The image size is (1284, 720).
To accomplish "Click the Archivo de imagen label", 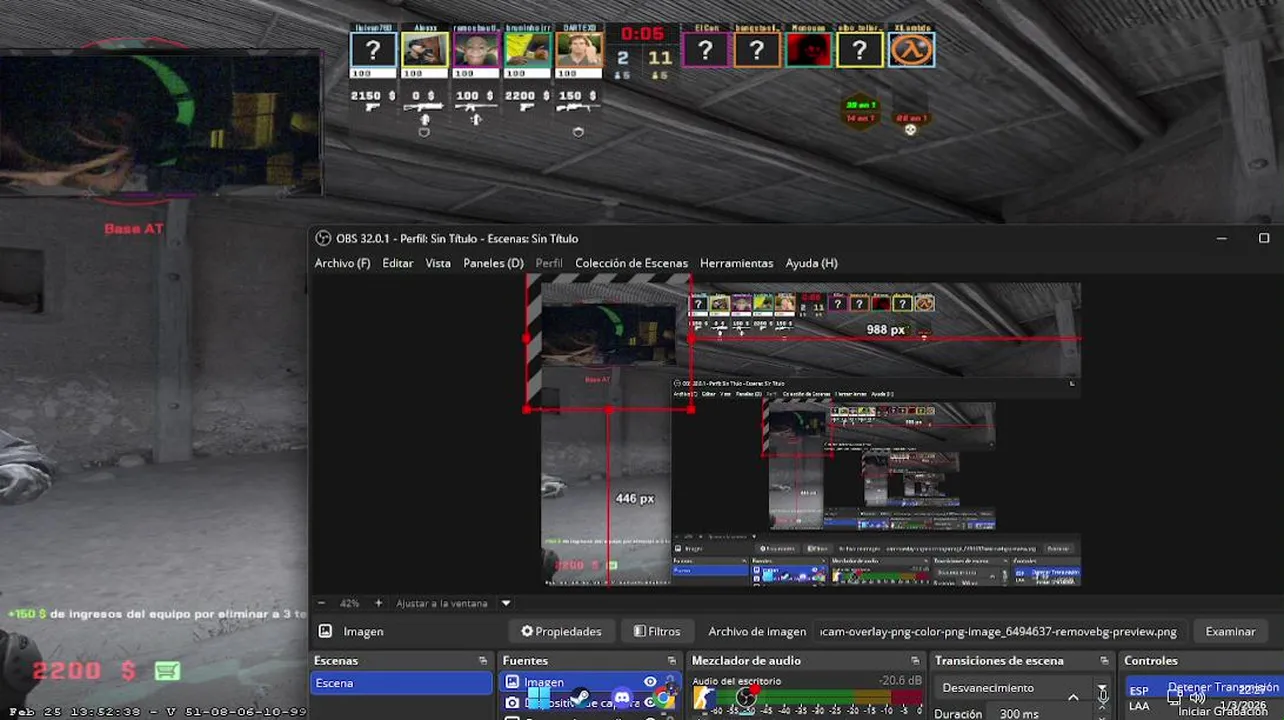I will tap(757, 631).
